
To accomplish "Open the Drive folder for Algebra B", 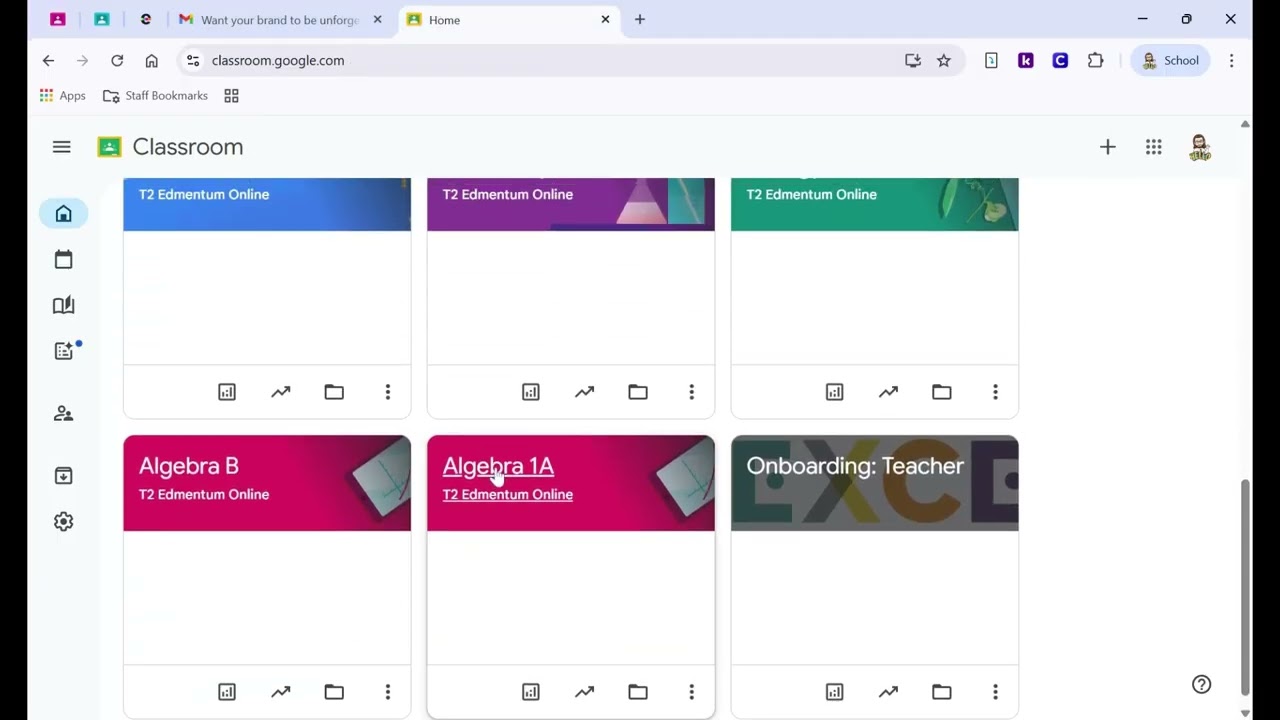I will (x=334, y=692).
